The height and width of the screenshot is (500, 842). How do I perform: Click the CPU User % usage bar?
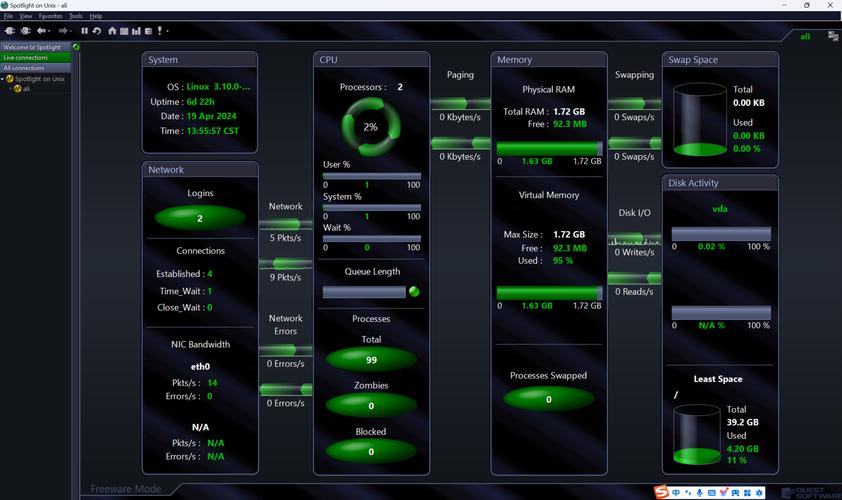click(x=371, y=175)
